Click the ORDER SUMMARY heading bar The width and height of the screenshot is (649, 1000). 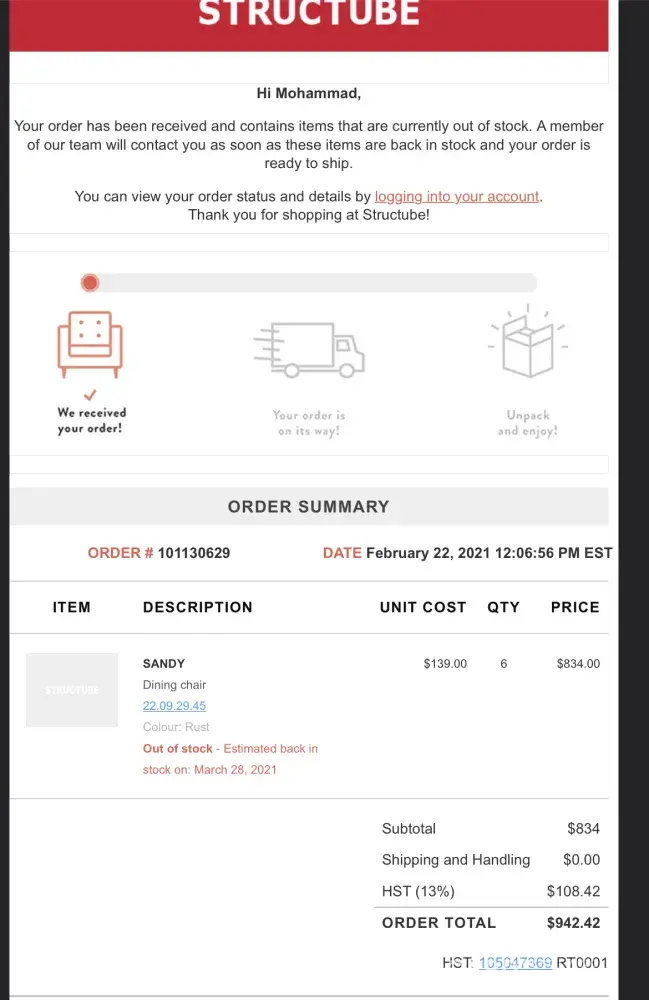coord(309,506)
